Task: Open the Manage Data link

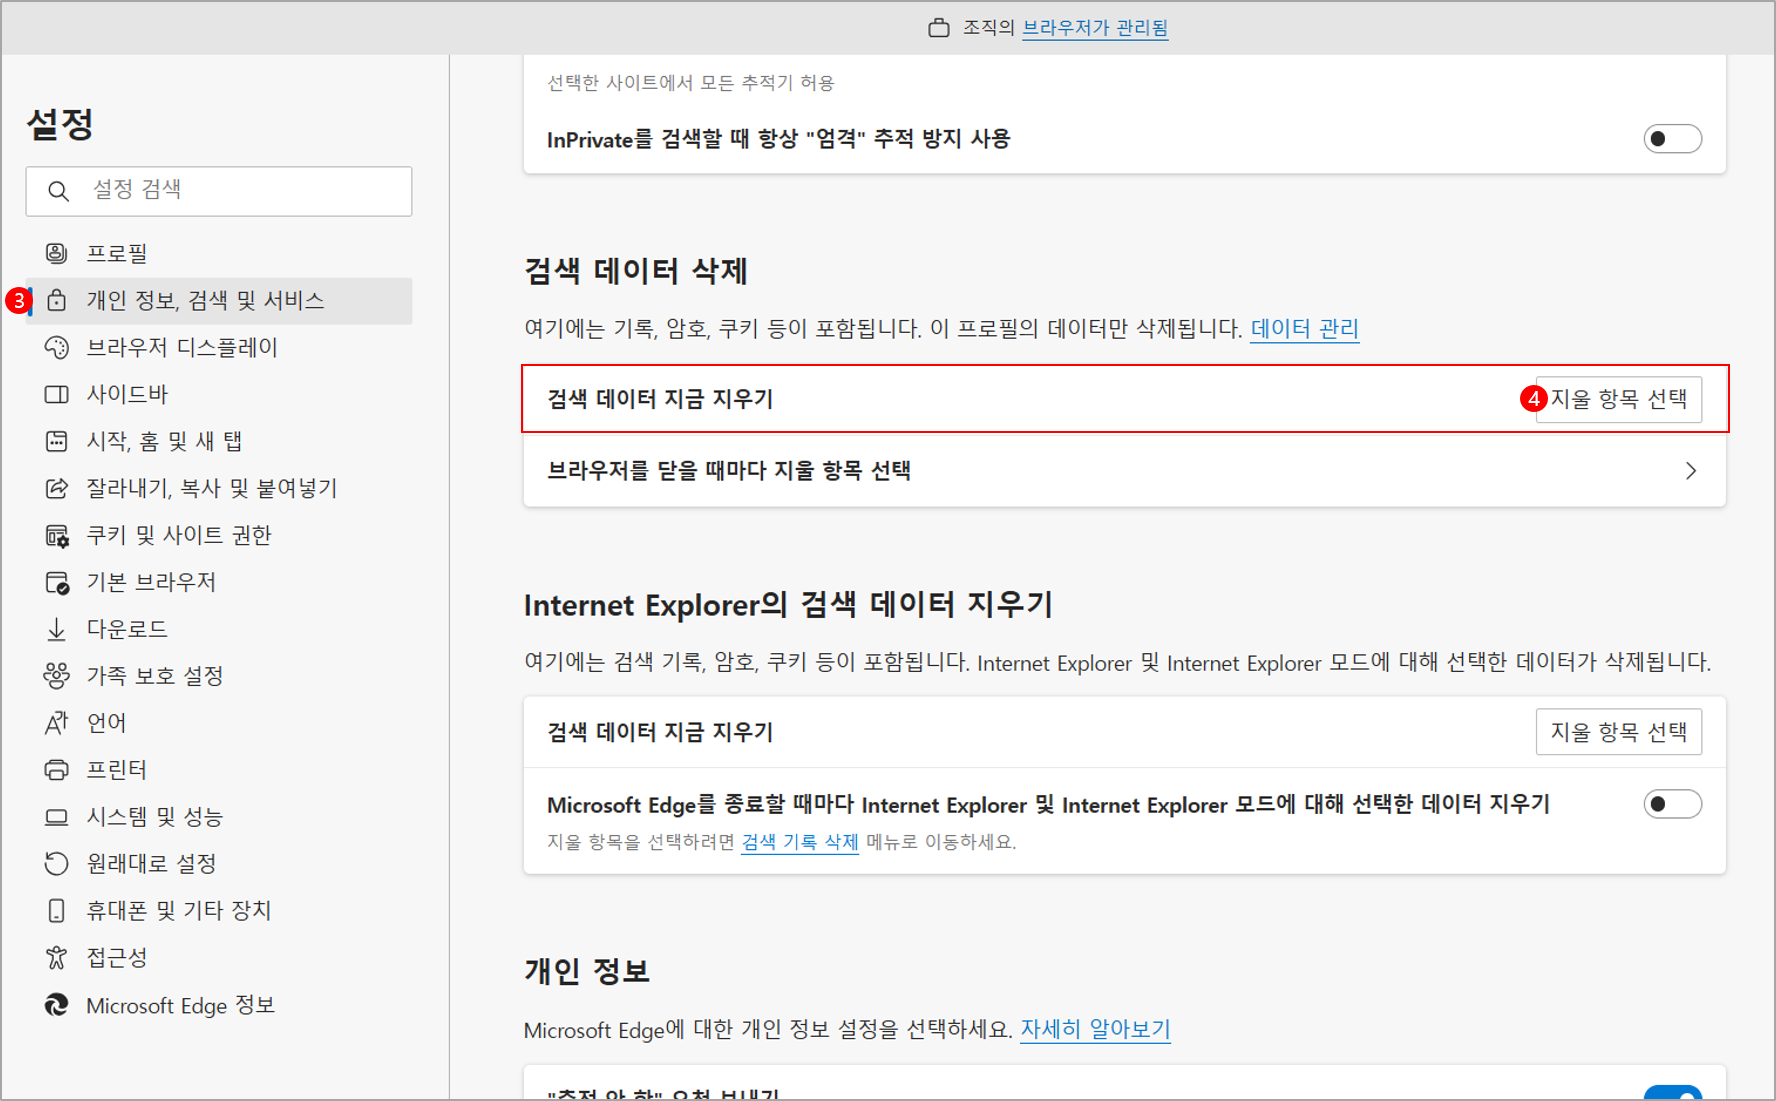Action: pyautogui.click(x=1304, y=329)
